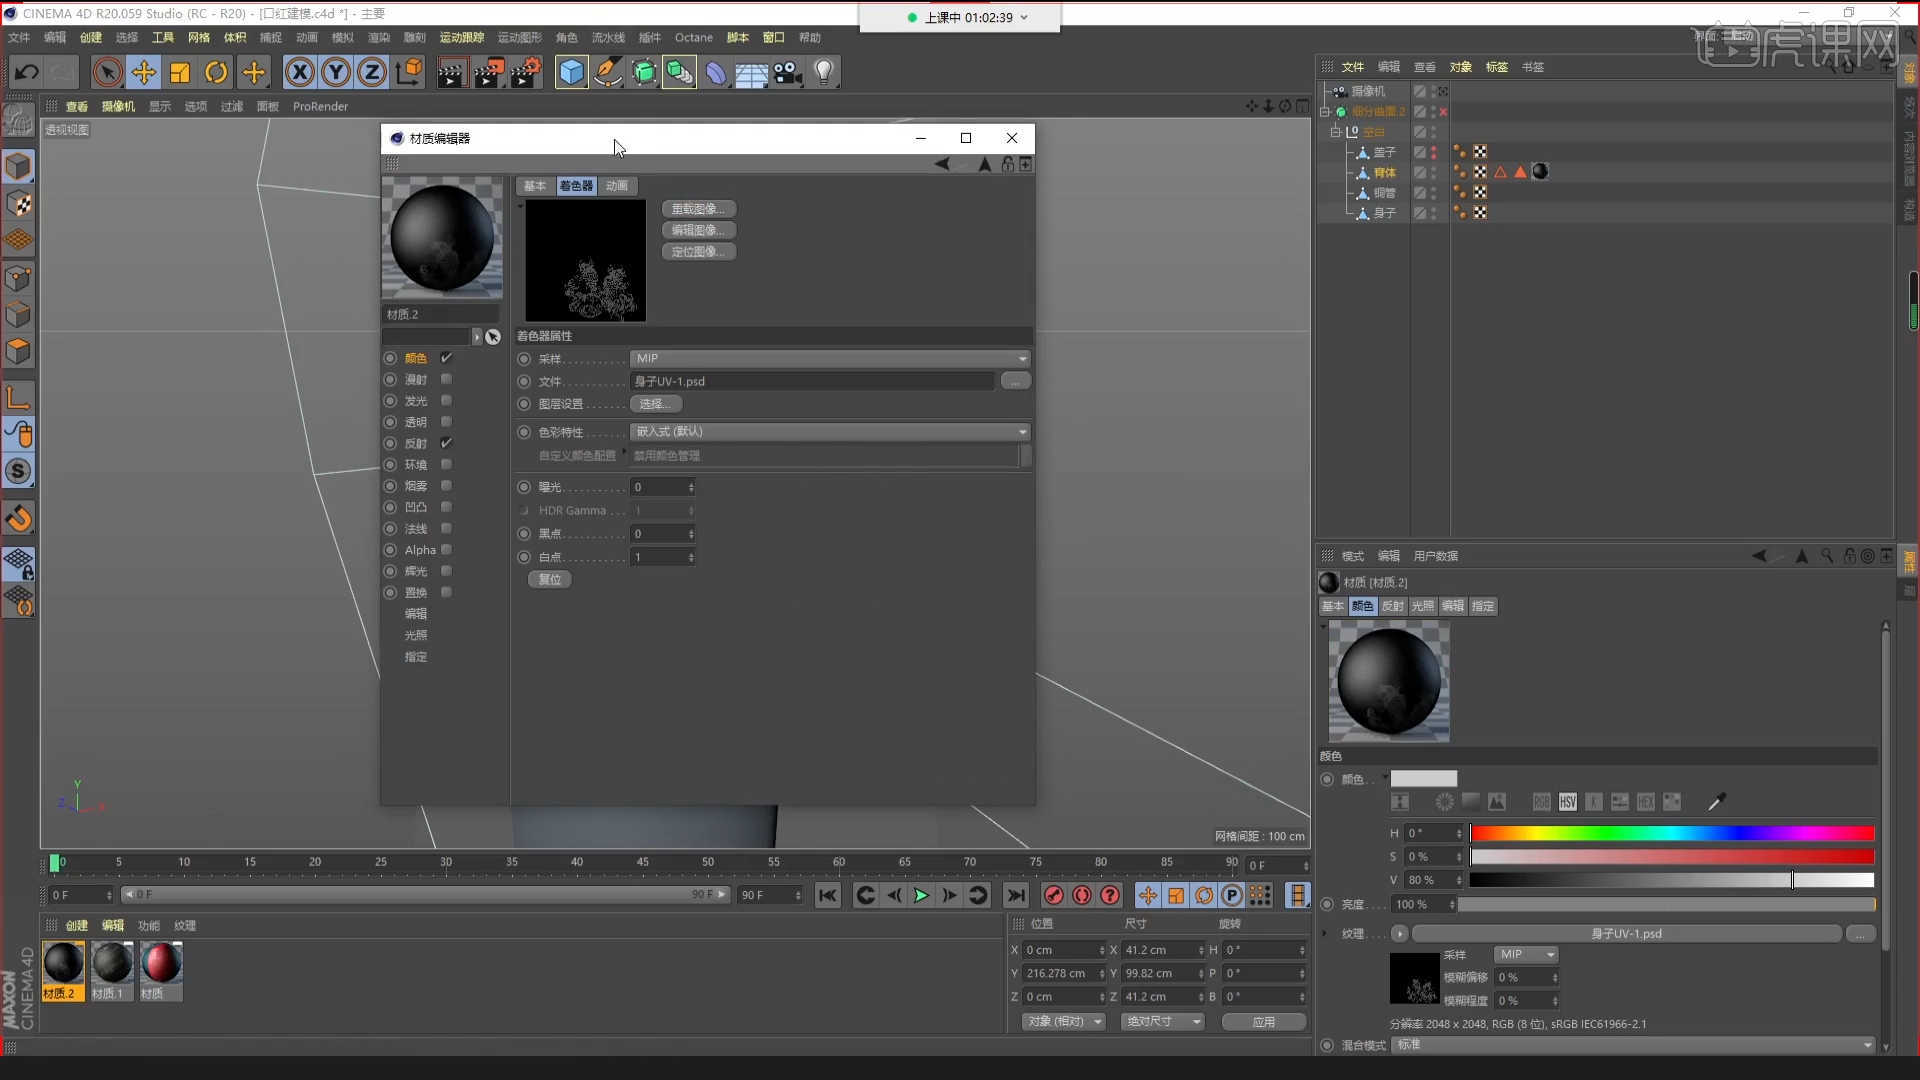
Task: Expand the texture arrow button beside 纹理
Action: point(1399,934)
